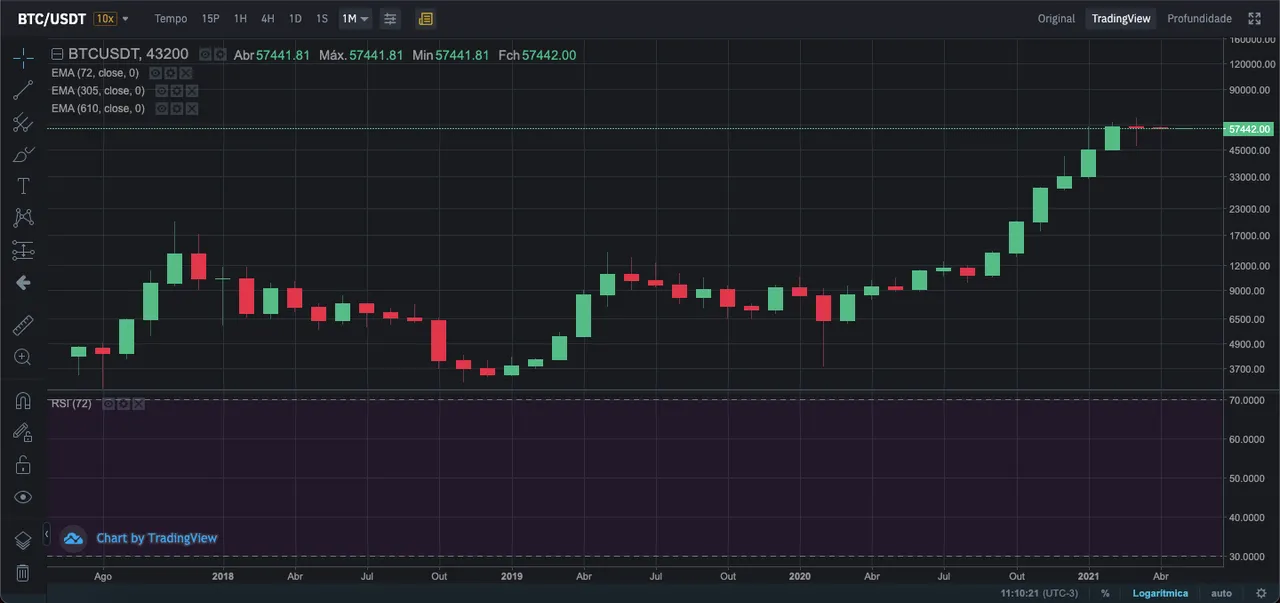The height and width of the screenshot is (603, 1280).
Task: Select the zoom in magnifier tool
Action: point(23,357)
